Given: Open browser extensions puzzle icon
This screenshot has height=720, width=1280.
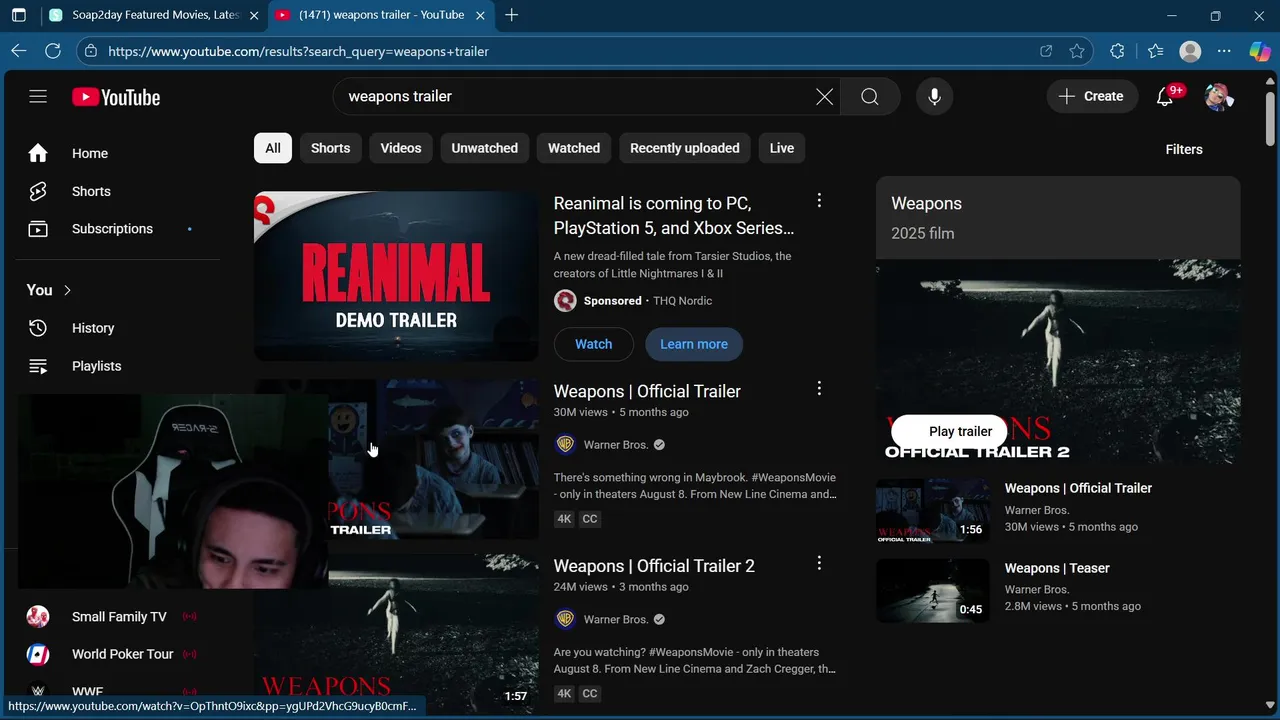Looking at the screenshot, I should tap(1117, 51).
